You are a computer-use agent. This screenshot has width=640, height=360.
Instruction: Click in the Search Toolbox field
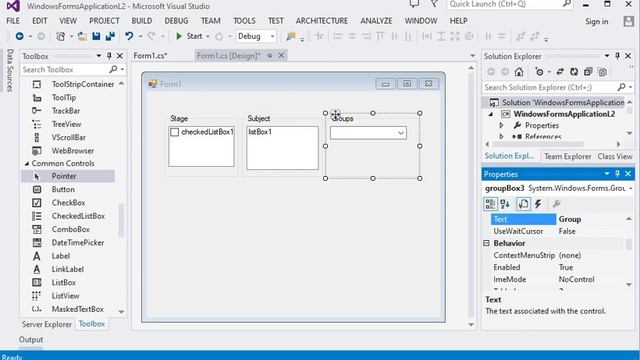click(65, 70)
